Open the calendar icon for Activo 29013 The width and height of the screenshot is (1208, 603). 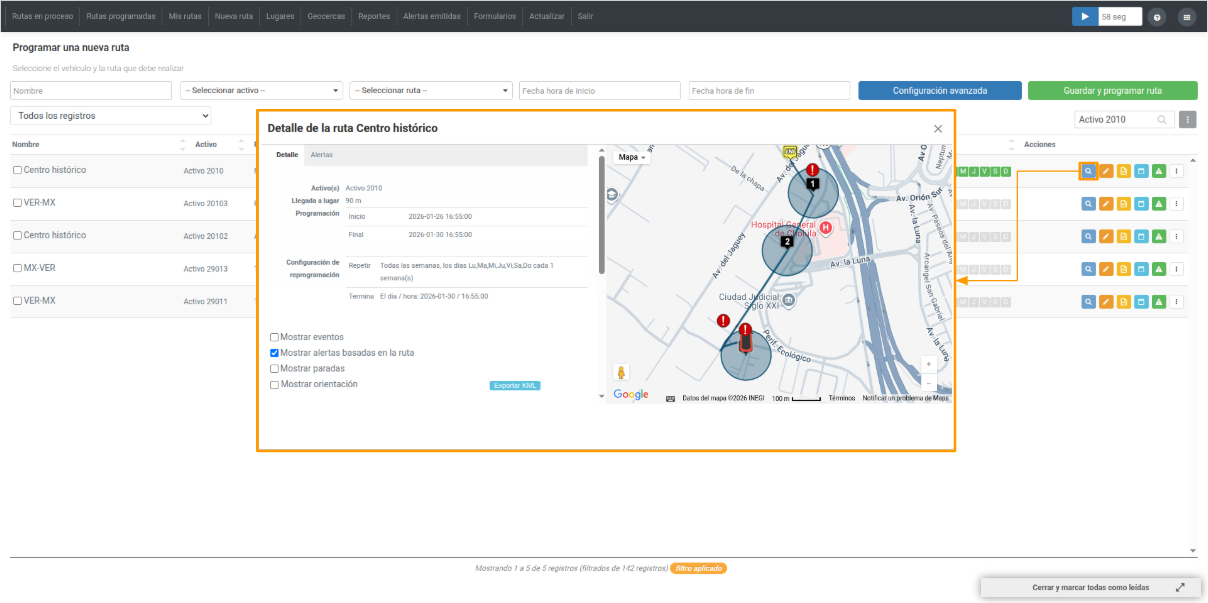1141,269
